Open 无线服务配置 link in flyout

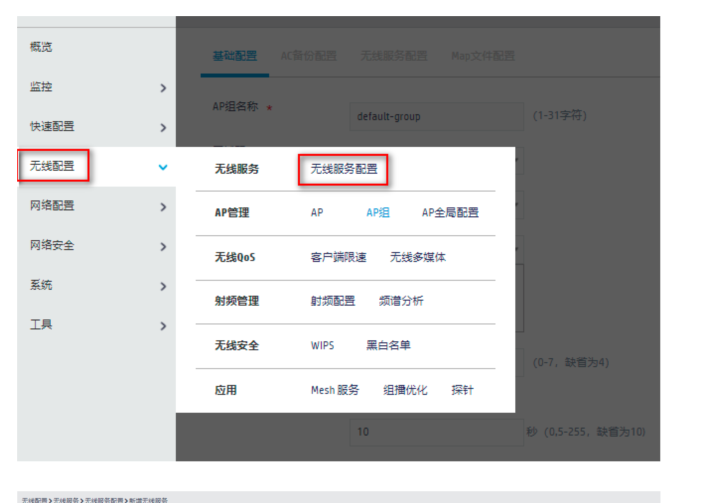344,169
